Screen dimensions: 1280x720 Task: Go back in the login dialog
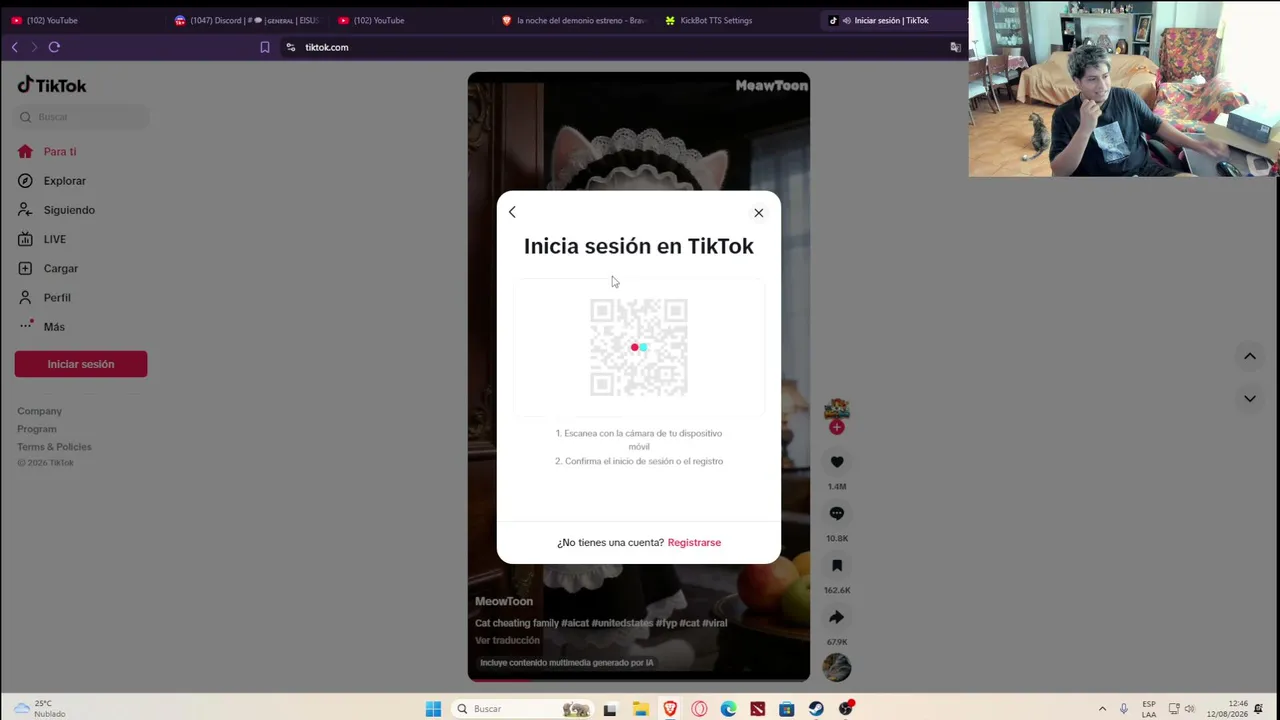(512, 212)
